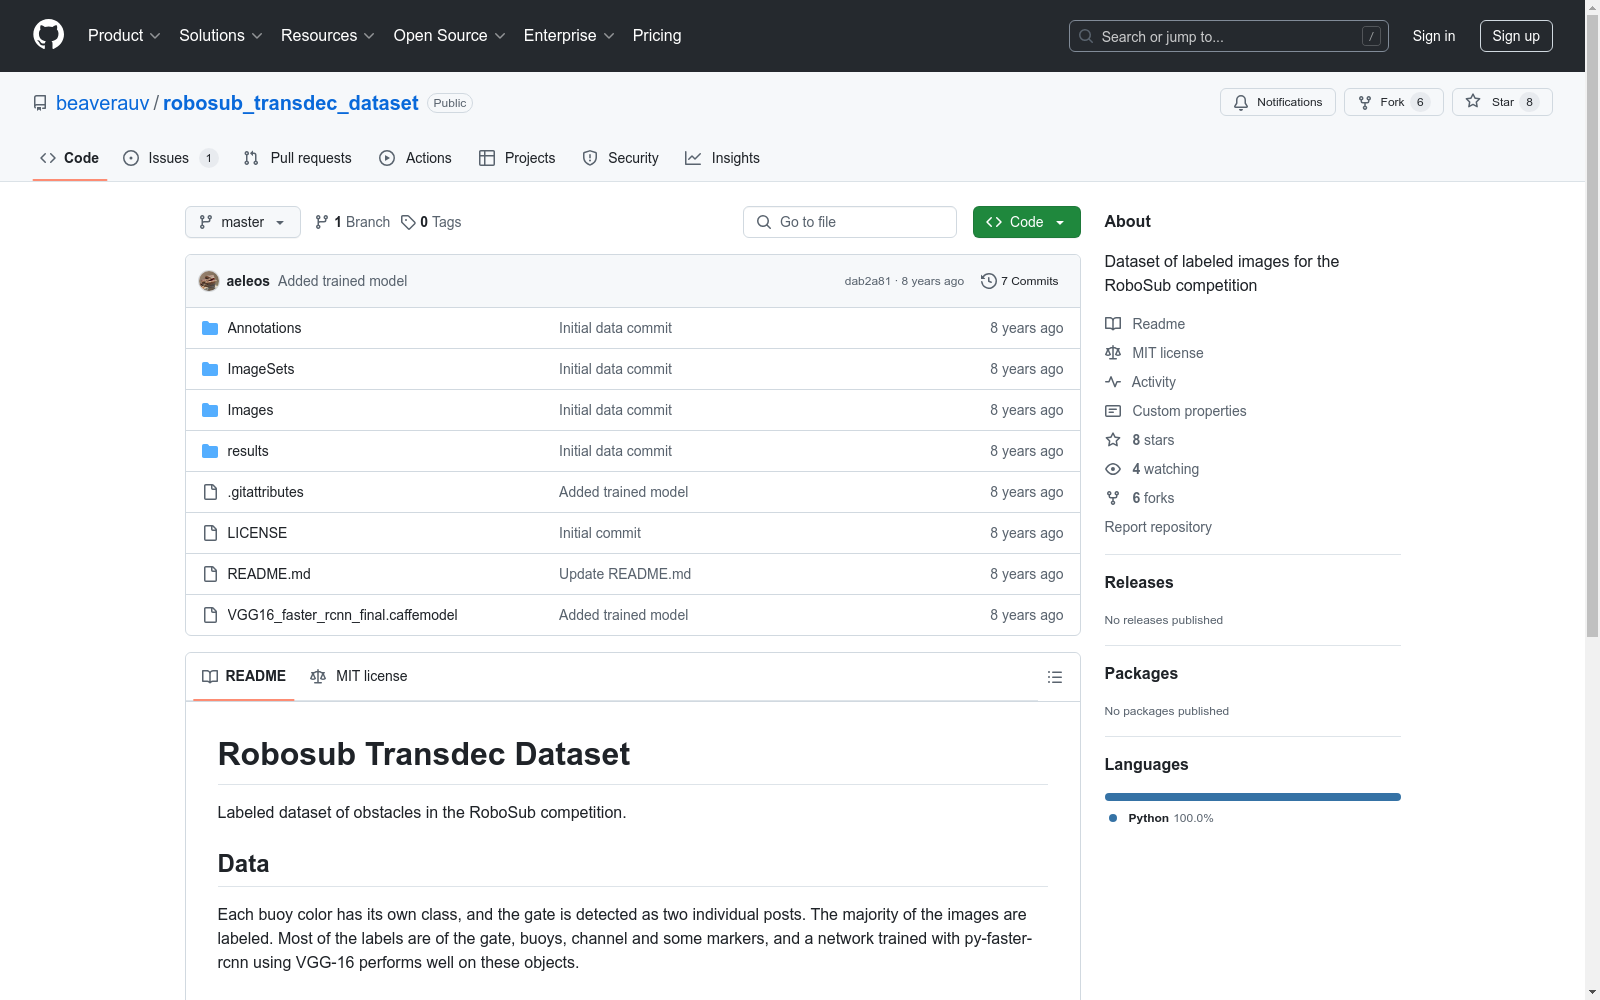Fork this repository

[x=1394, y=102]
